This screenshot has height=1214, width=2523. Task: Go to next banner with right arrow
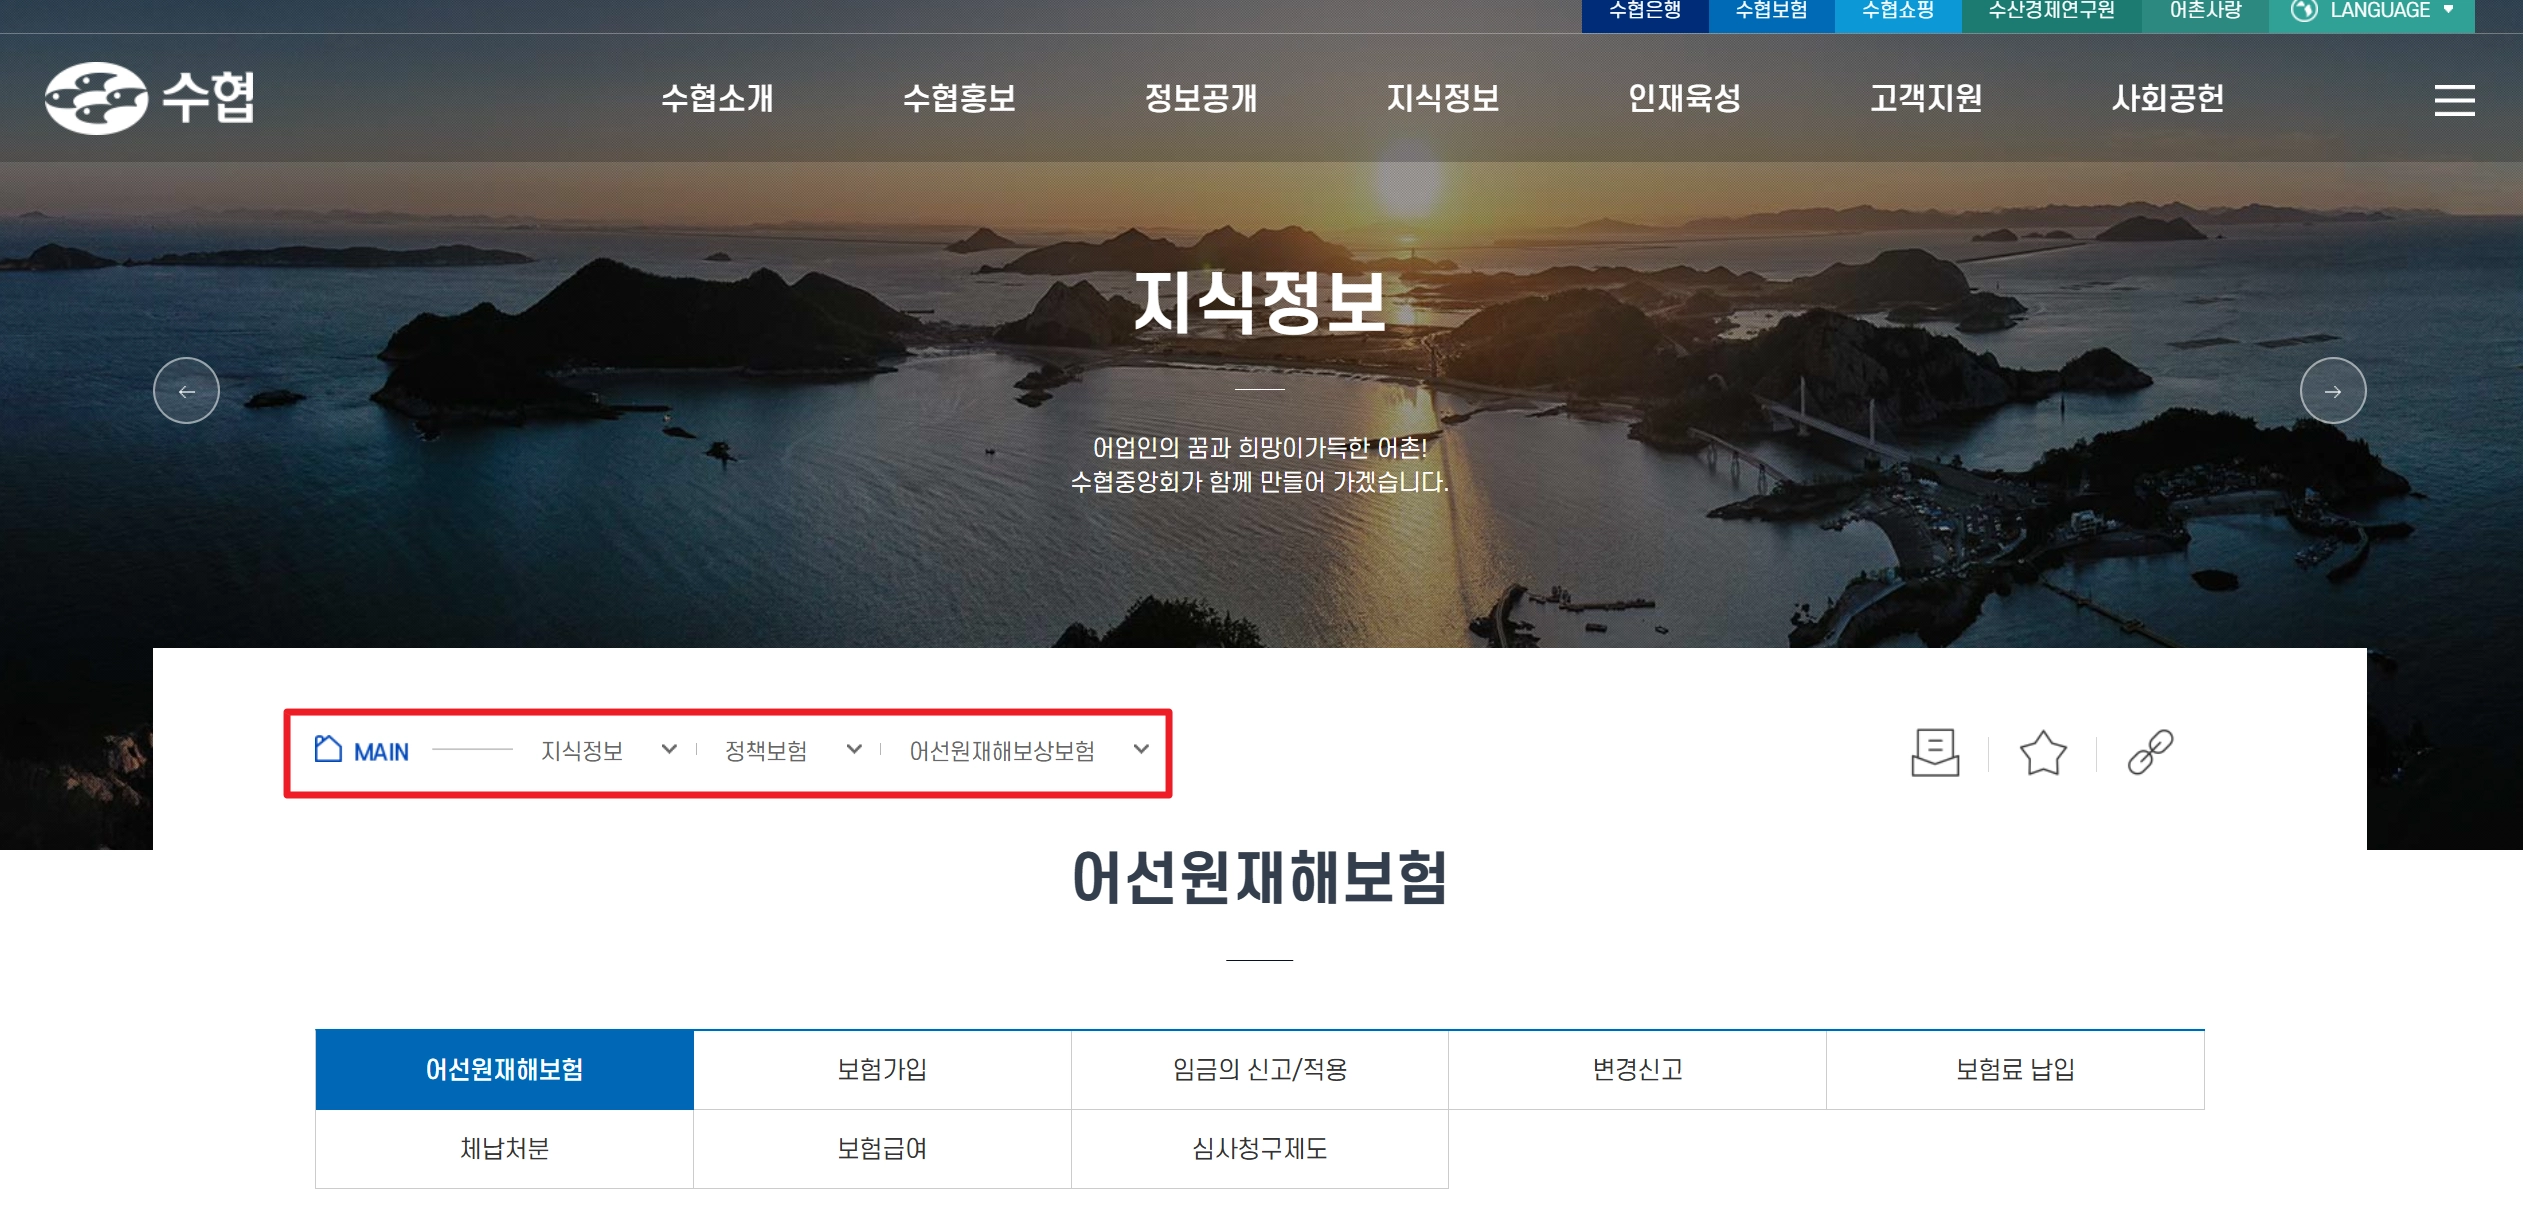pos(2334,391)
